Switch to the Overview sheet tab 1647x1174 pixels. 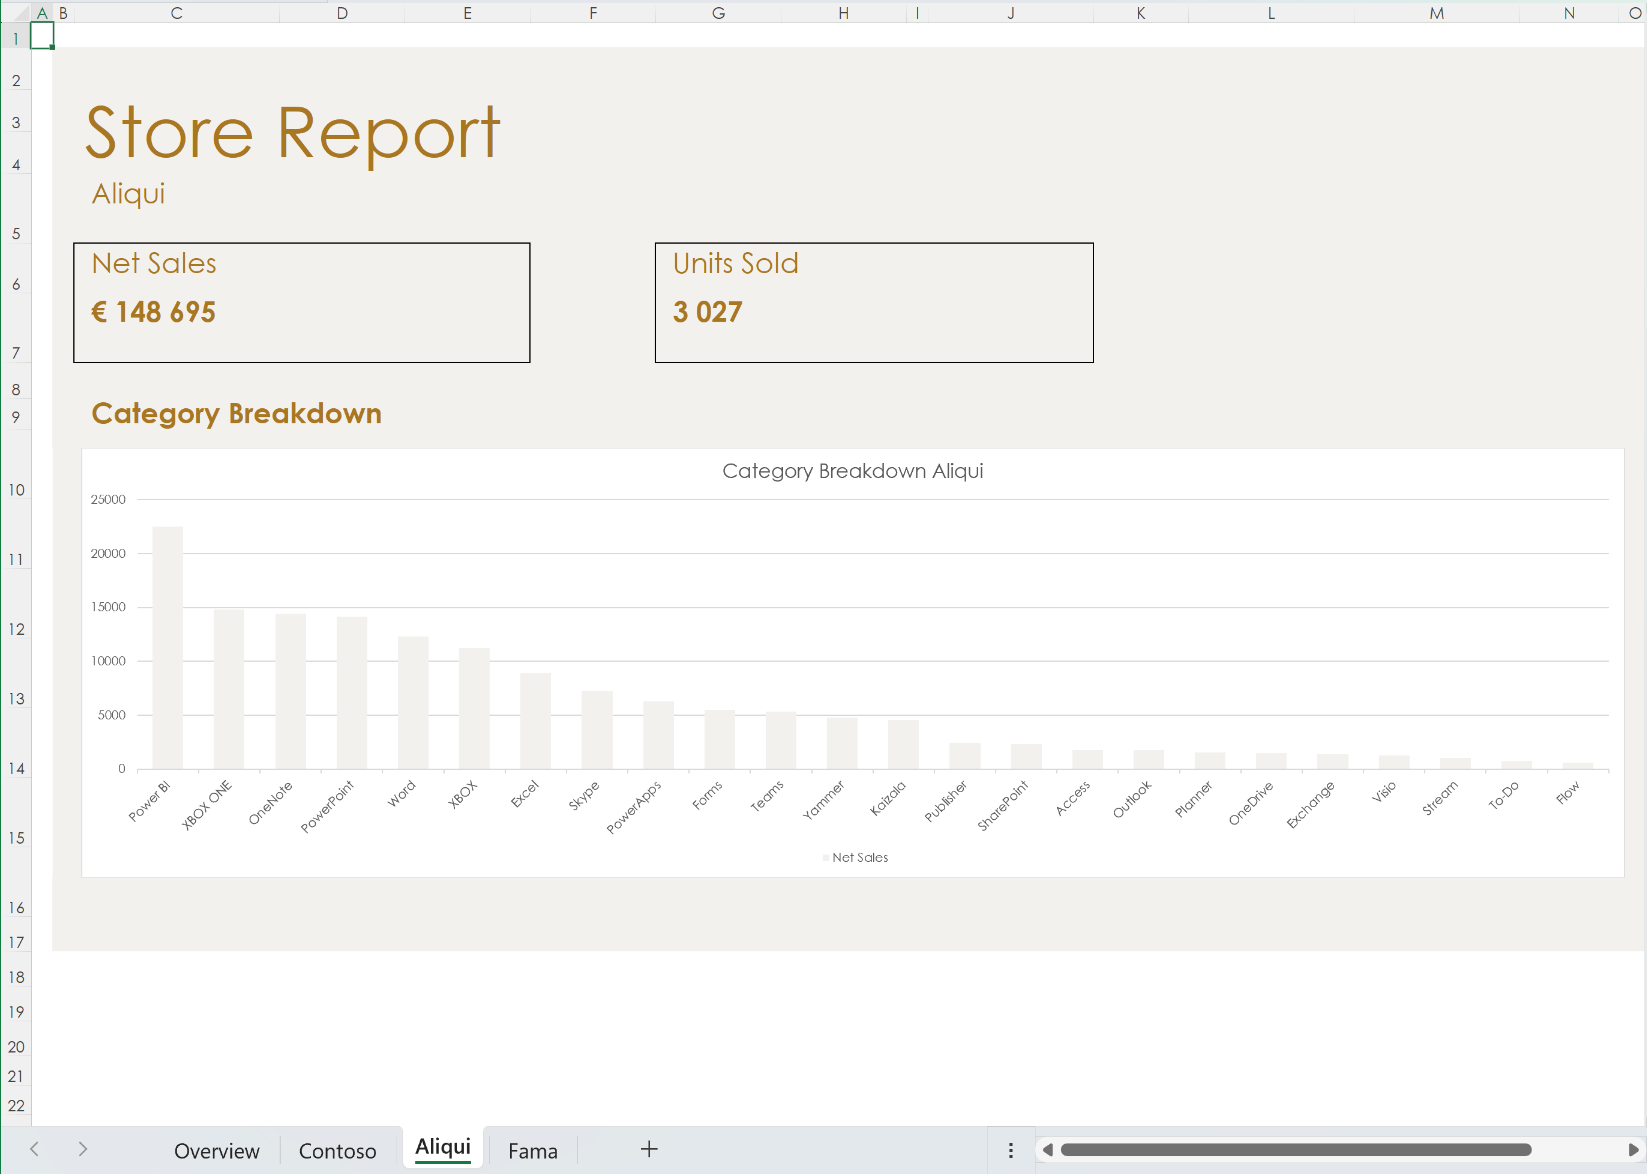216,1151
